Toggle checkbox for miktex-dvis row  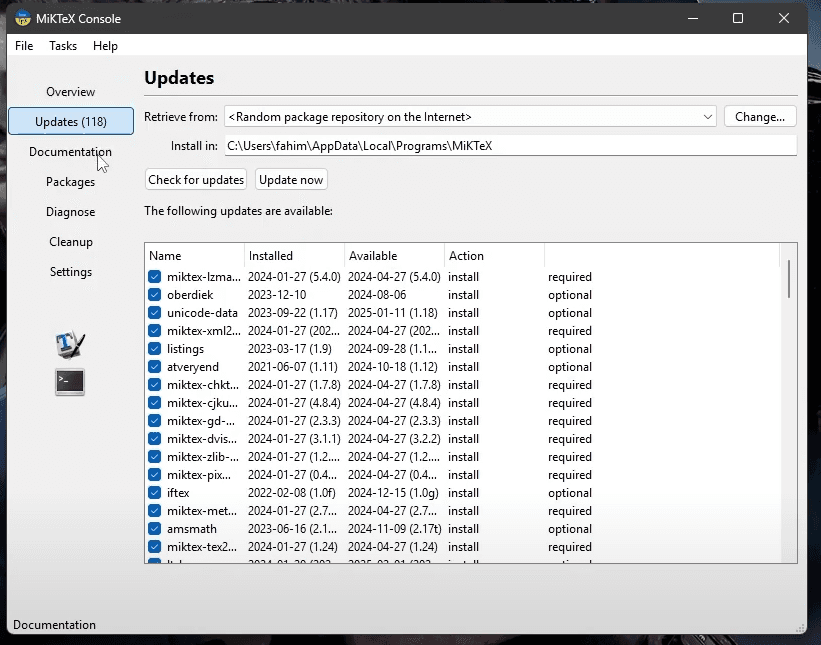coord(154,439)
